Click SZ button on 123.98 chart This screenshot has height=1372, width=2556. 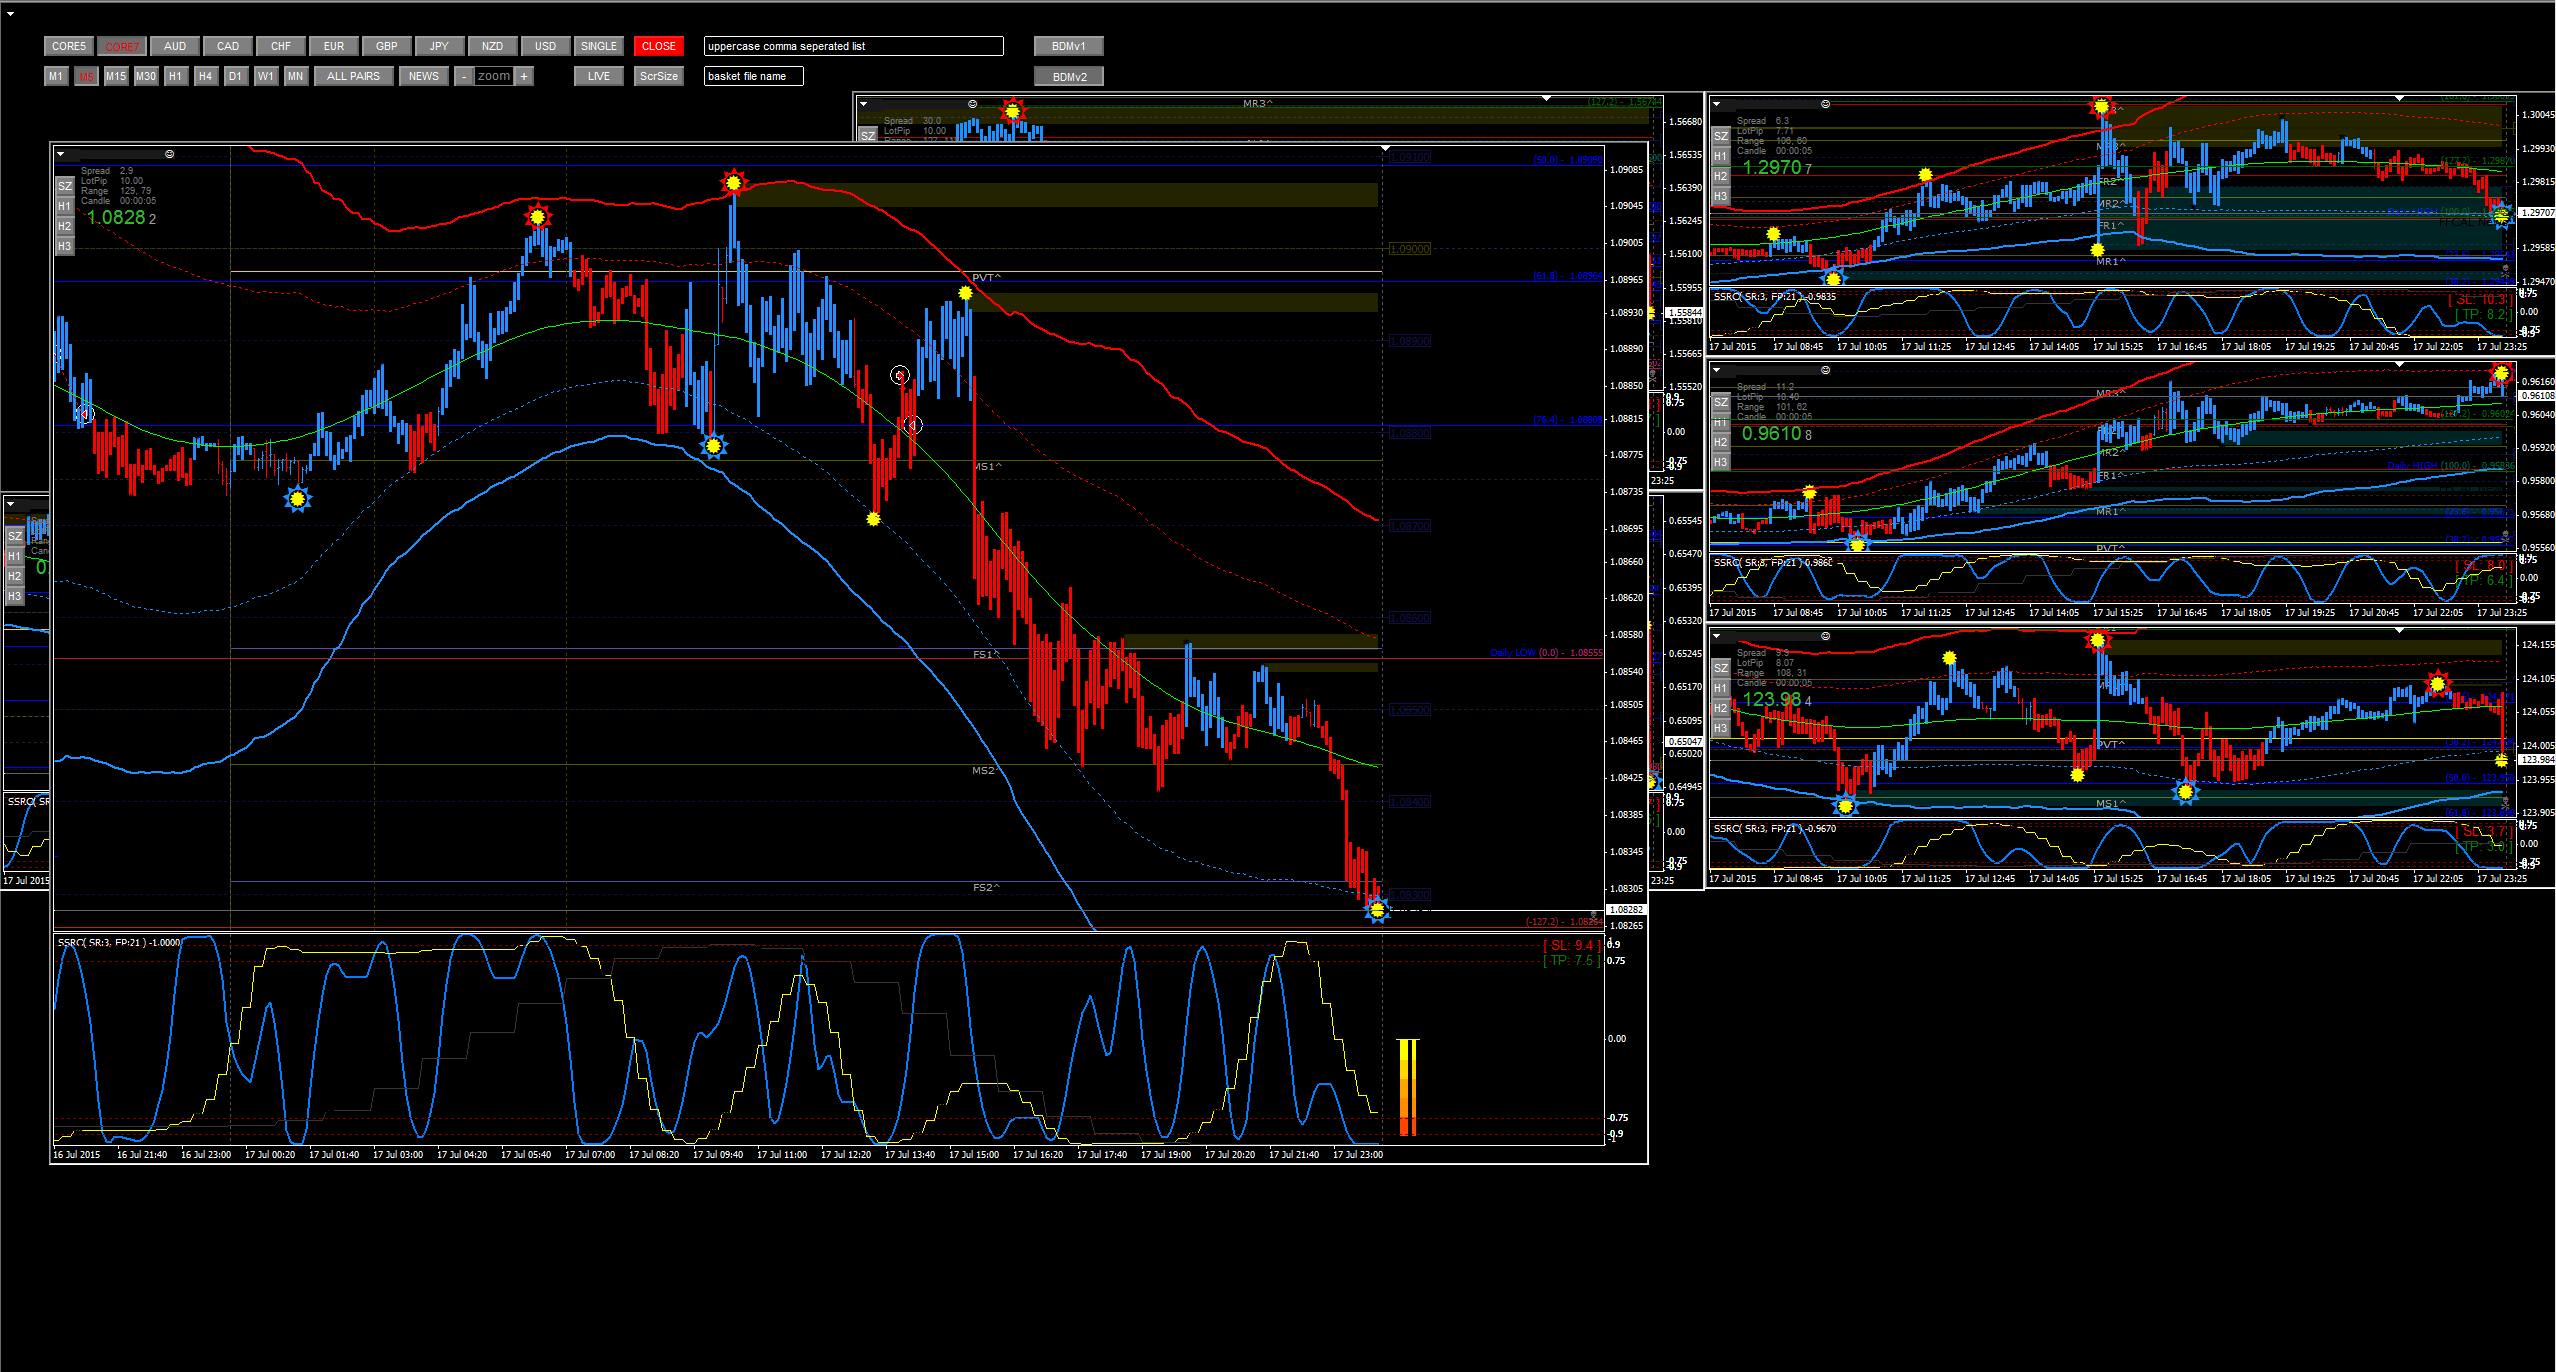click(1721, 669)
